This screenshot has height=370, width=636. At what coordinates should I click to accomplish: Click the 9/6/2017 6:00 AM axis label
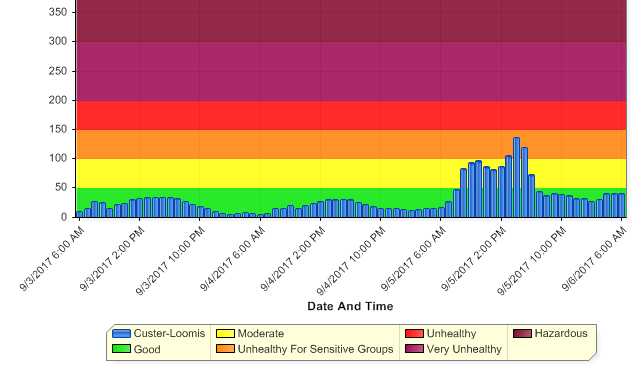(595, 258)
